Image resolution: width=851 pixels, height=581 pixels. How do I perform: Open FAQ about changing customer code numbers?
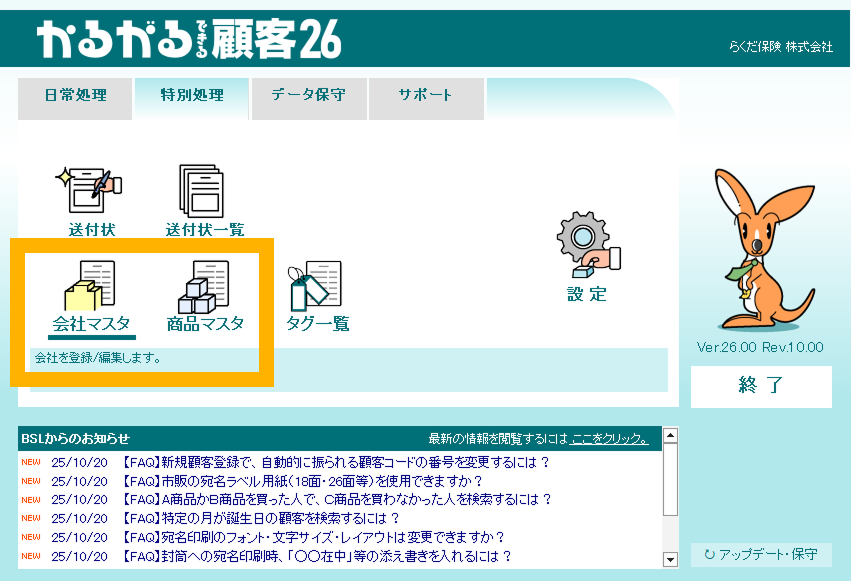335,462
